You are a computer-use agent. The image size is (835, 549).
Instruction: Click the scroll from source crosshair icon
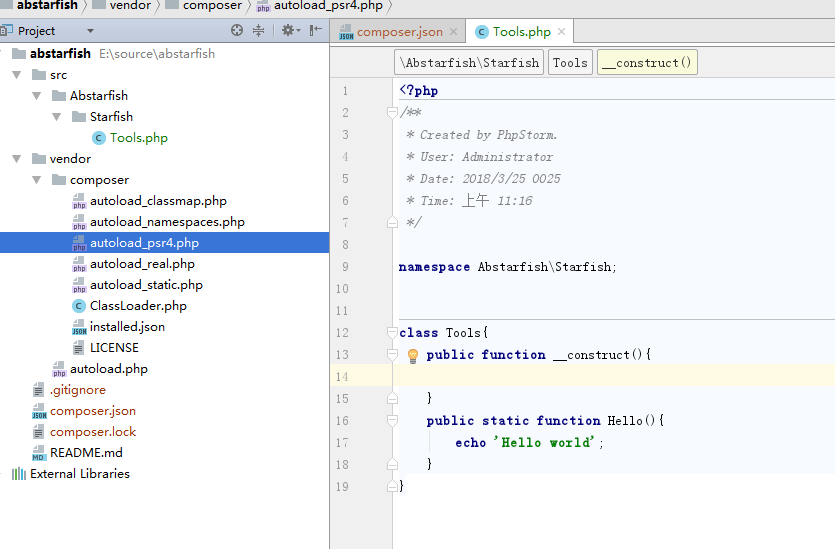pyautogui.click(x=237, y=30)
